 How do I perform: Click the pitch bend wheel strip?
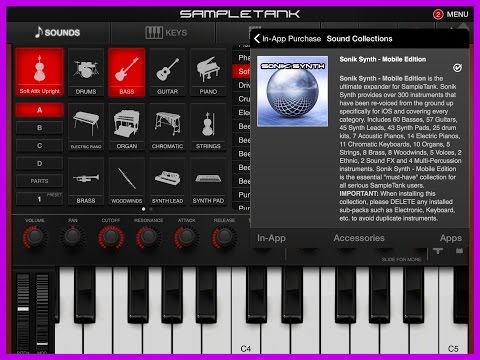(x=23, y=312)
